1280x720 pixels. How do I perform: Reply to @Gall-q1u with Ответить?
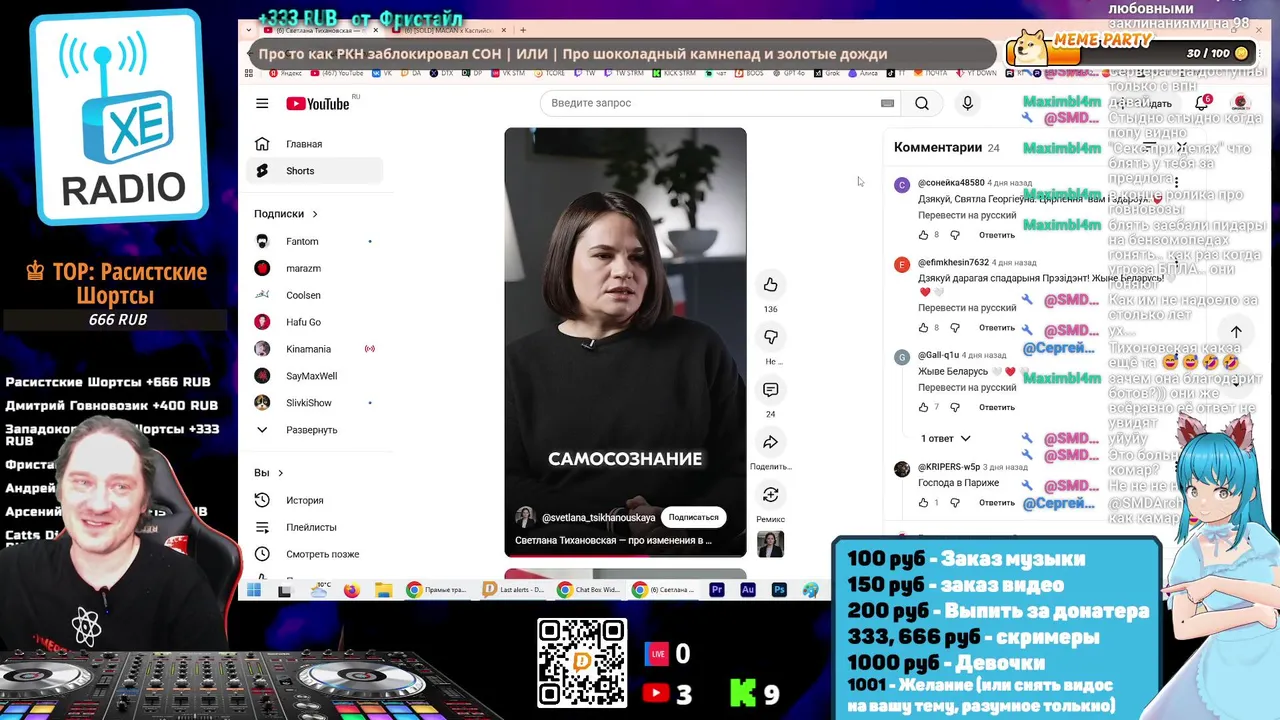997,407
